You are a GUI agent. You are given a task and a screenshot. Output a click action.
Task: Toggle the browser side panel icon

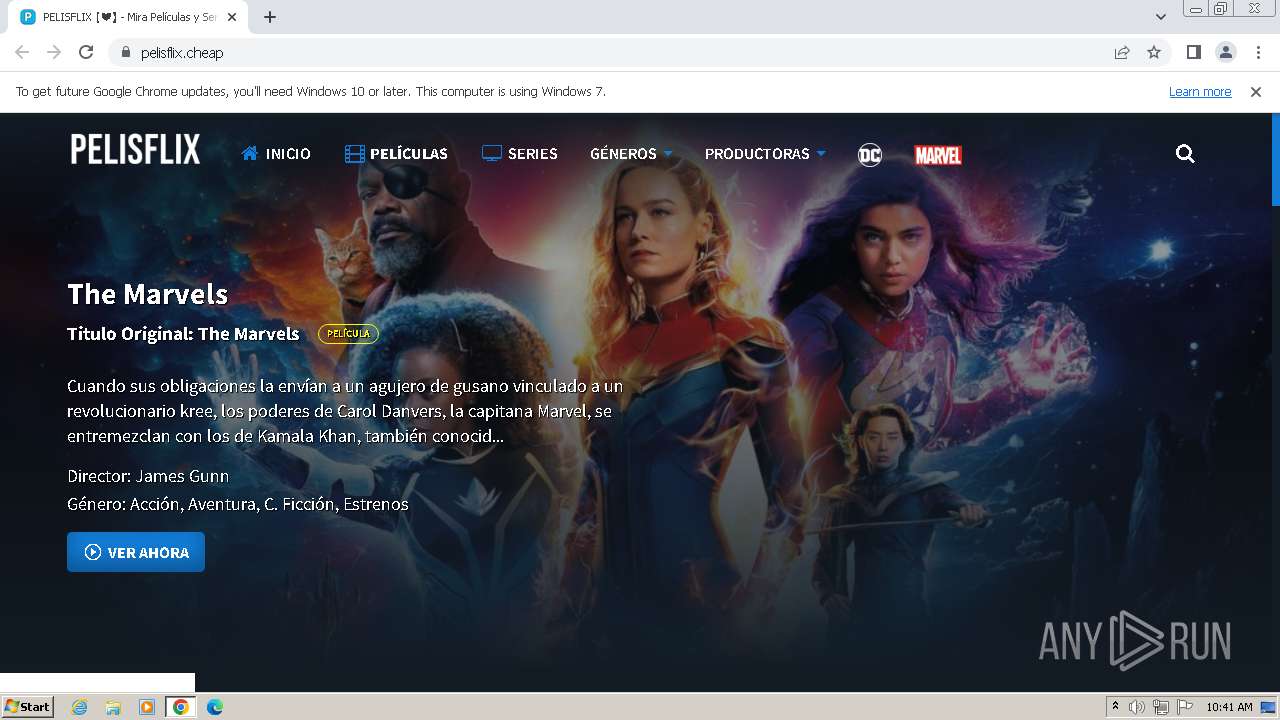[1193, 52]
